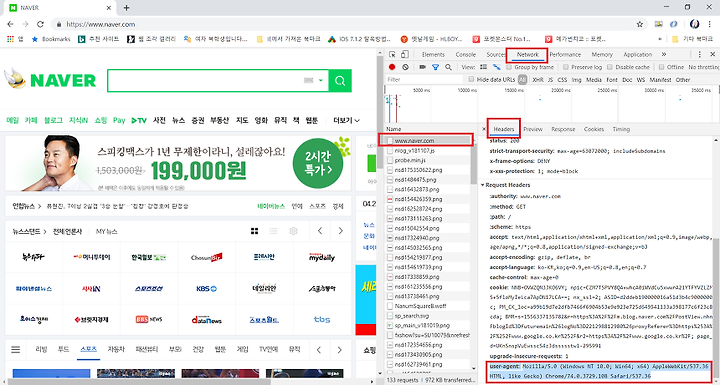Viewport: 720px width, 385px height.
Task: Switch to the Elements tab
Action: (433, 54)
